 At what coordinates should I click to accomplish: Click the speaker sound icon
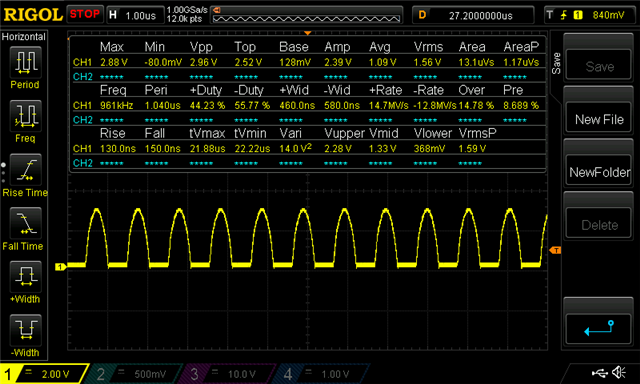(619, 372)
